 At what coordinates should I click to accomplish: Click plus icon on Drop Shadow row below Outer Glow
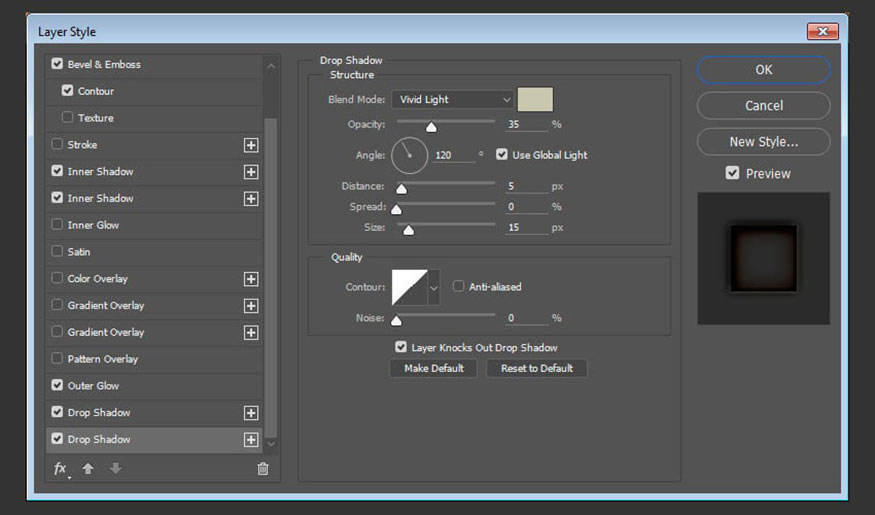(x=251, y=413)
